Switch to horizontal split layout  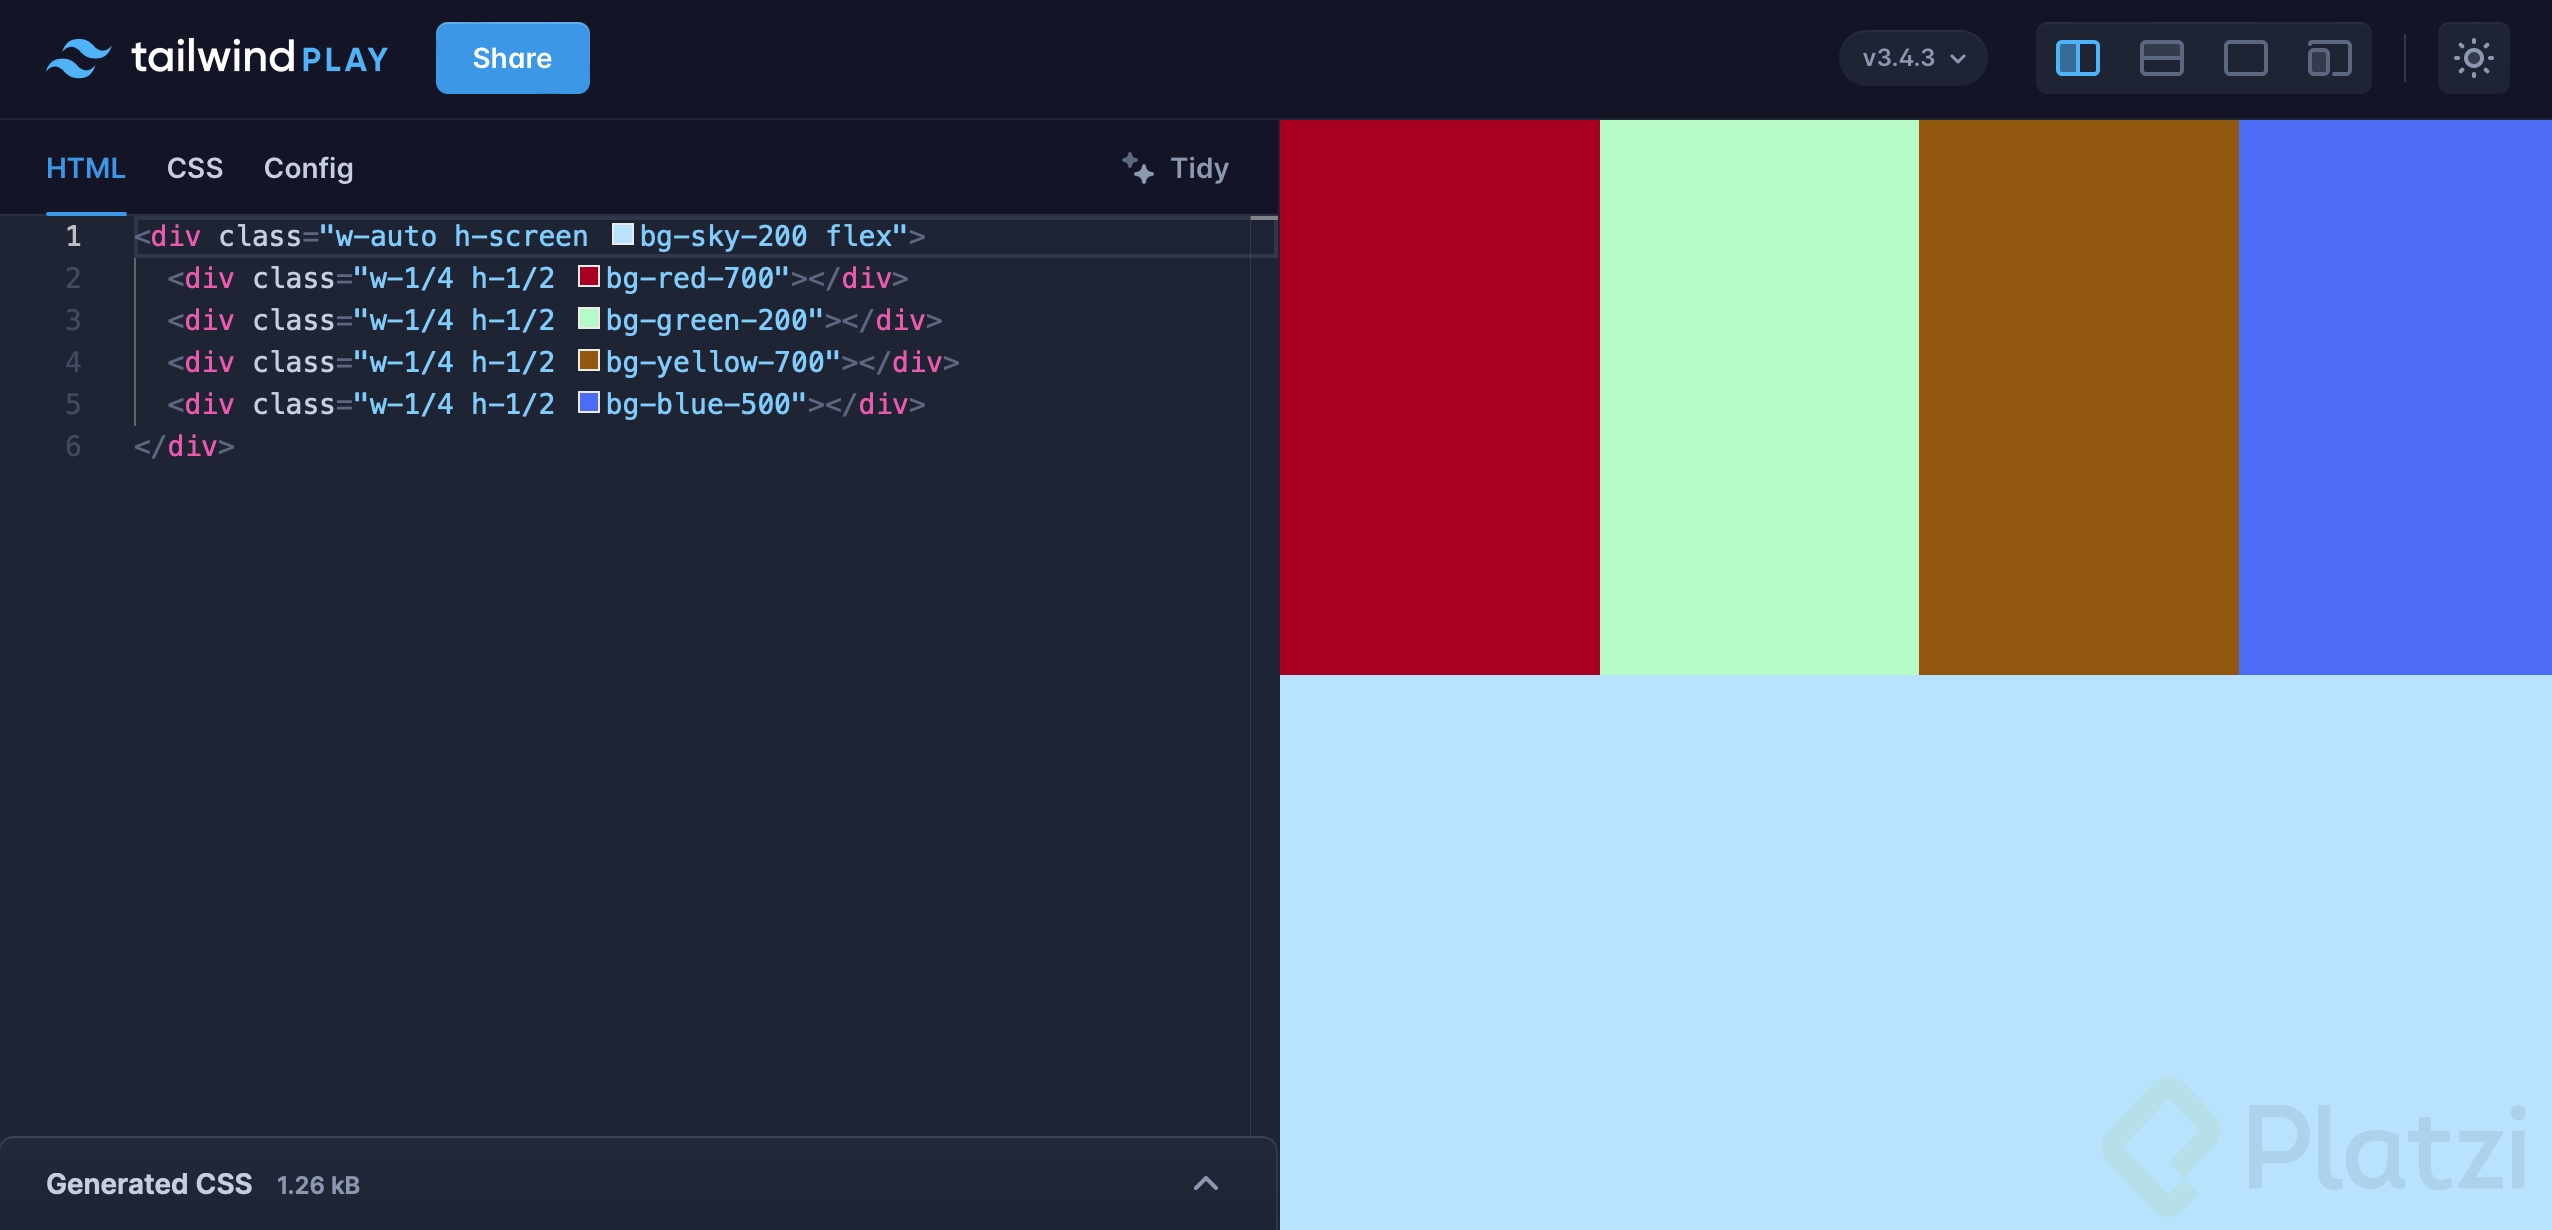coord(2161,58)
